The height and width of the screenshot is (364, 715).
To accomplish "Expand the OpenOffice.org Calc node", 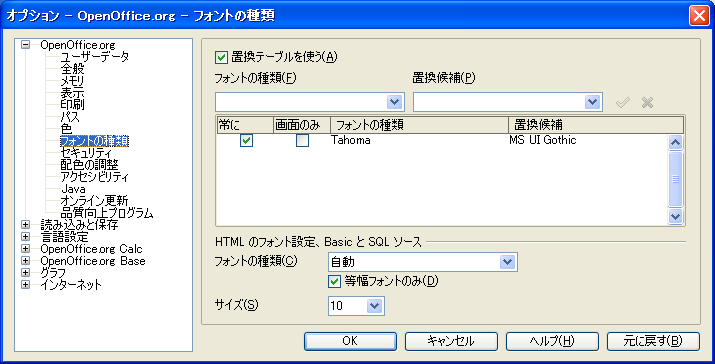I will (26, 249).
